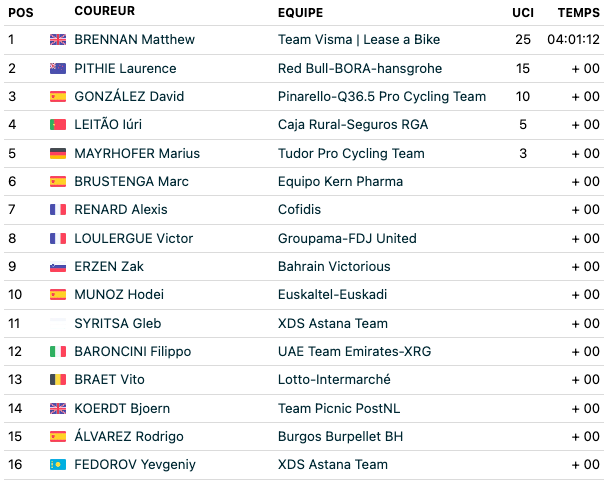This screenshot has width=610, height=482.
Task: Open rider GONZÁLEZ David's profile
Action: pyautogui.click(x=129, y=96)
